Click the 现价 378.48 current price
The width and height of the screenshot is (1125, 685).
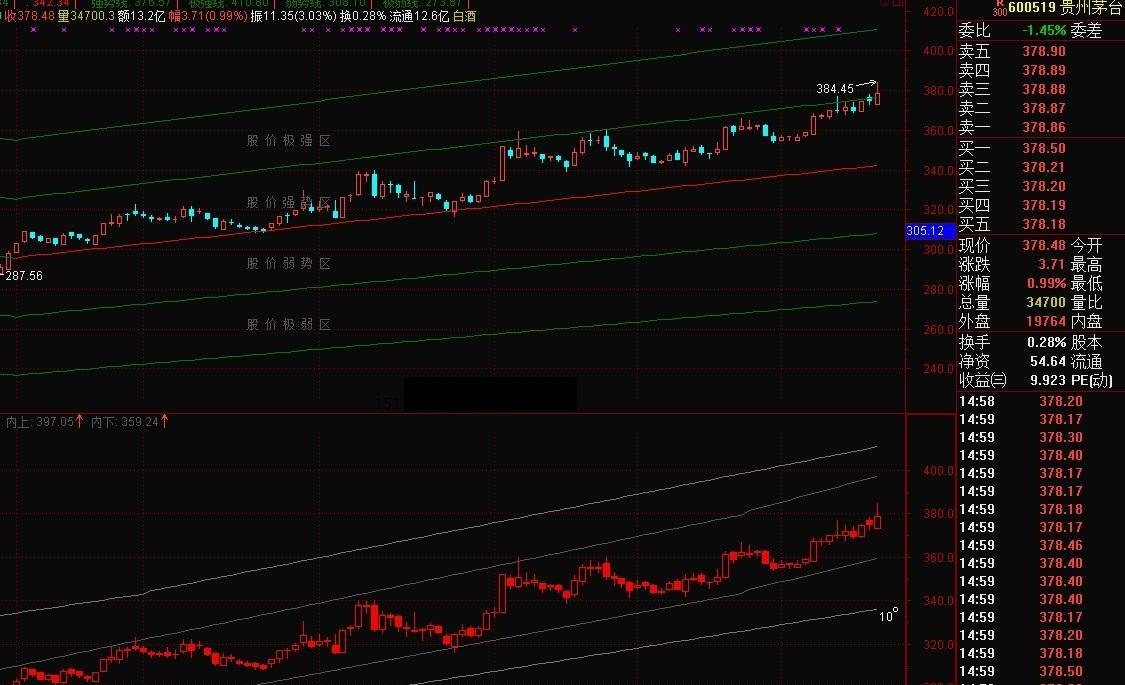click(x=1044, y=245)
